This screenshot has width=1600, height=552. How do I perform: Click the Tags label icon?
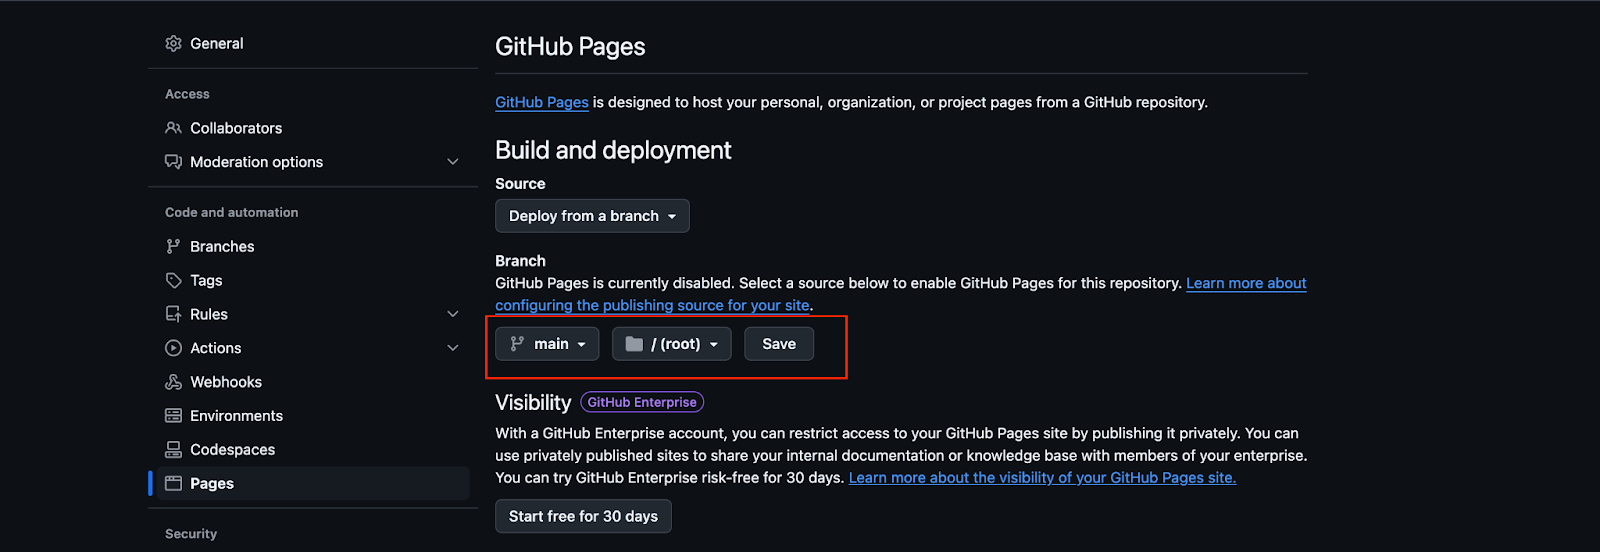tap(173, 280)
